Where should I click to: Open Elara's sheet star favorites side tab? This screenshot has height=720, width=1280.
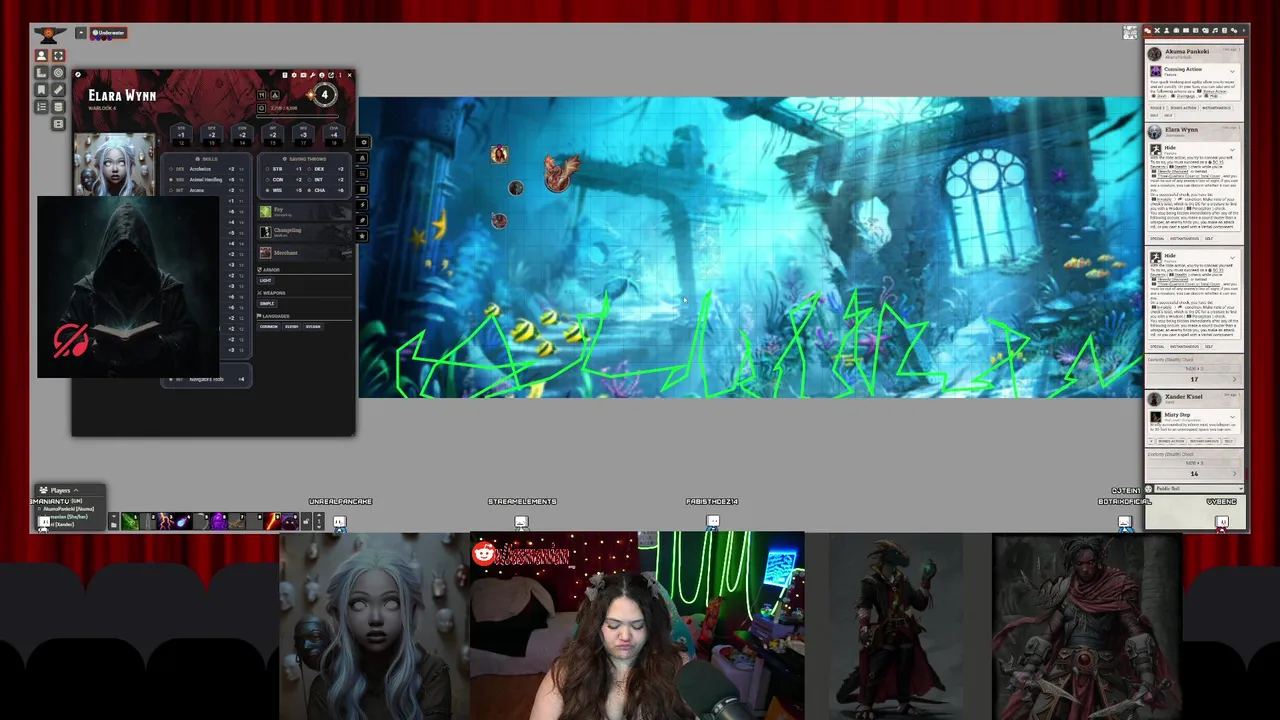[362, 236]
